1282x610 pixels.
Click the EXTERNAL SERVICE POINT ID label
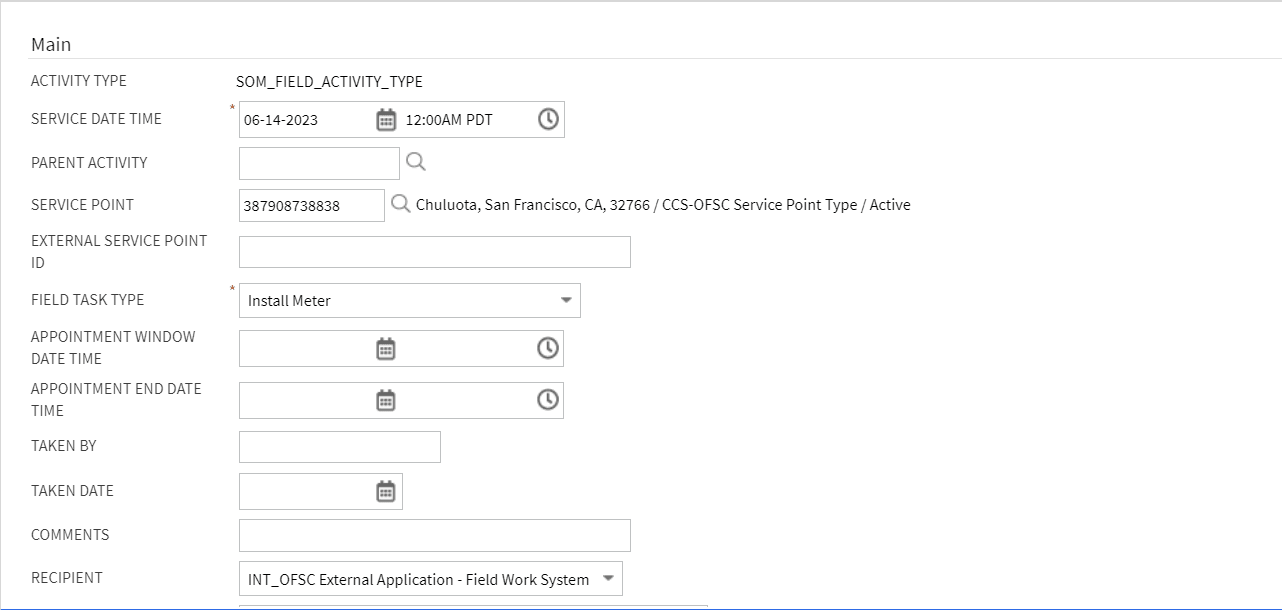119,252
